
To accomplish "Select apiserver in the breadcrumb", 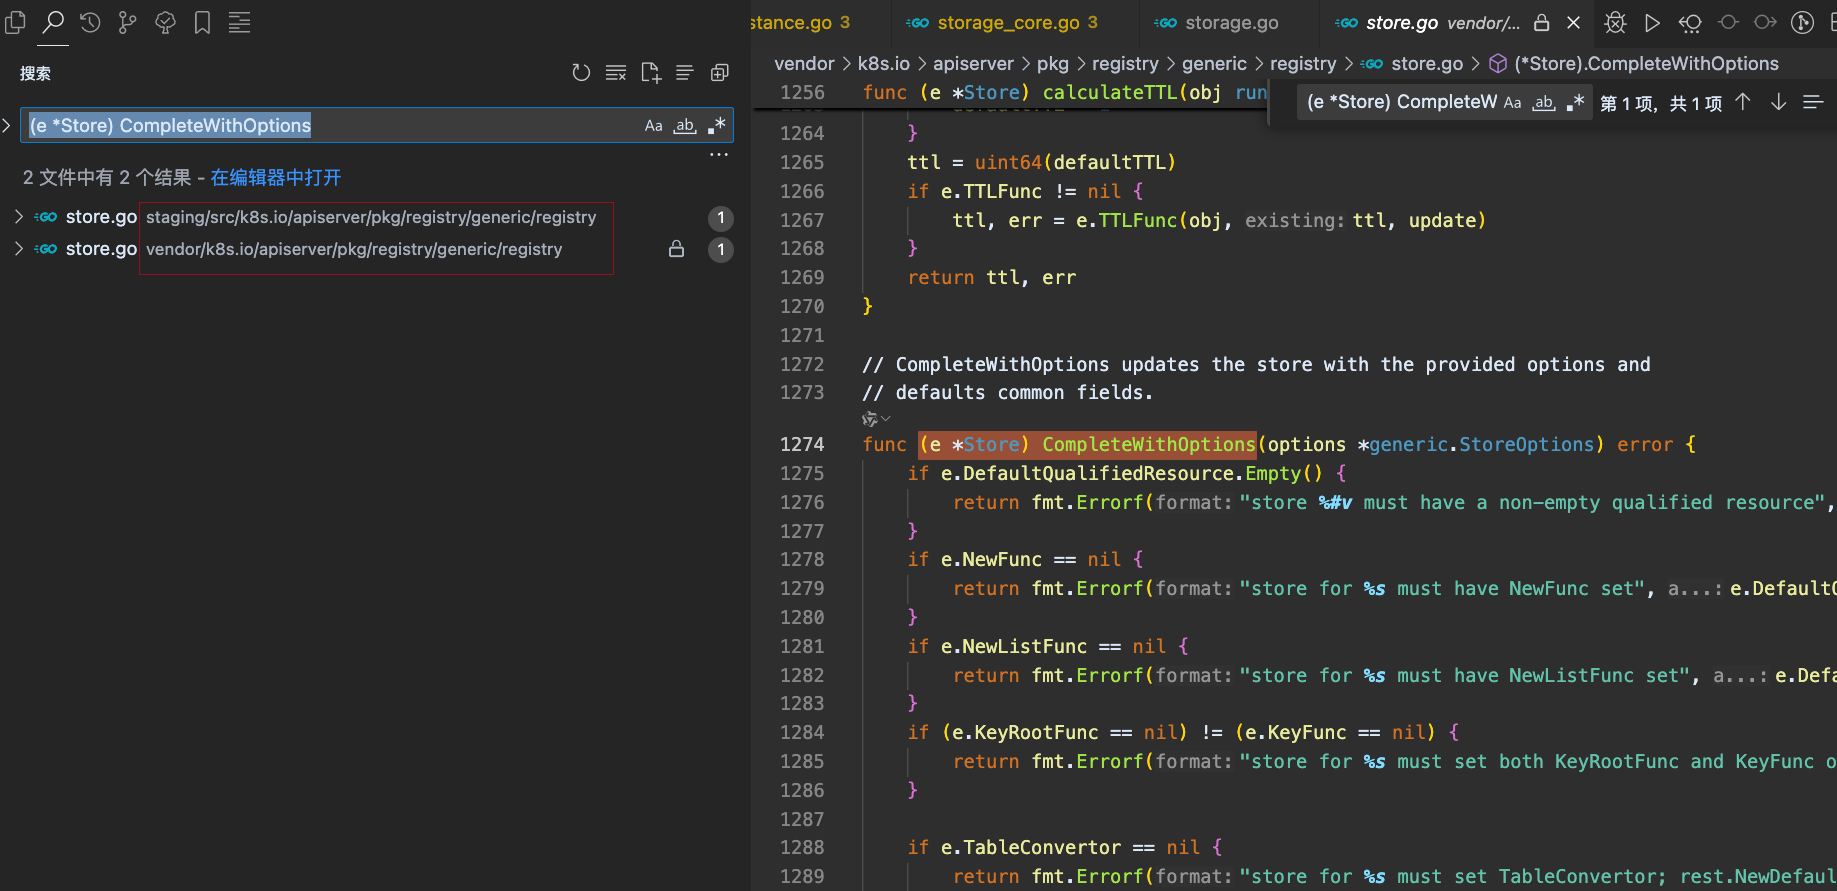I will [x=973, y=63].
